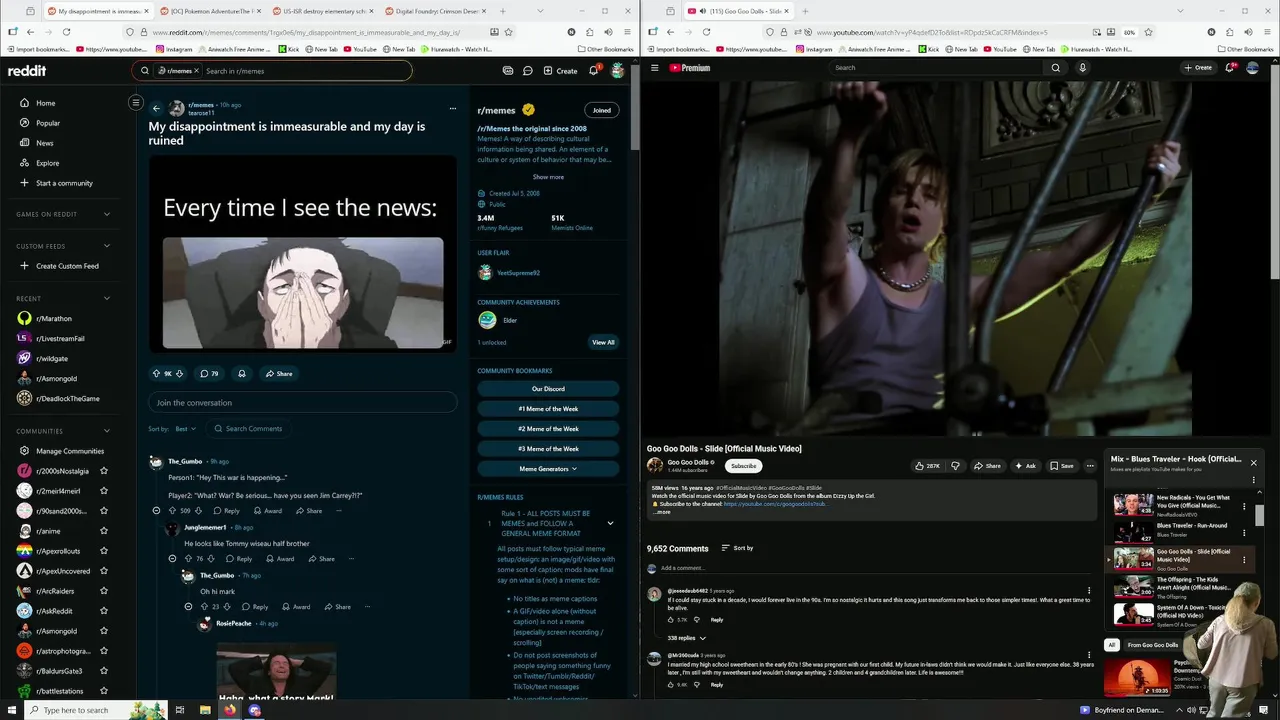The height and width of the screenshot is (720, 1280).
Task: Open options for Blues Traveler Run-Around playlist item
Action: (1244, 533)
